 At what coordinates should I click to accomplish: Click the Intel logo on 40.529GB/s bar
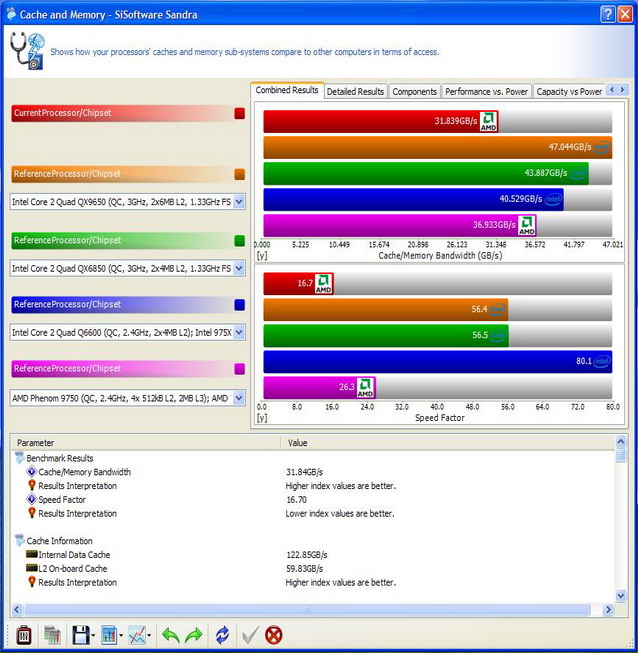(553, 199)
